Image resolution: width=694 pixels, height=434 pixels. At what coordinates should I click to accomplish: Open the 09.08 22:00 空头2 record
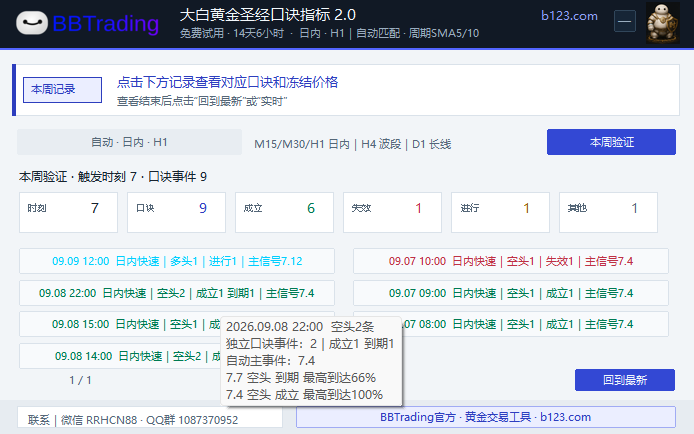click(x=177, y=293)
